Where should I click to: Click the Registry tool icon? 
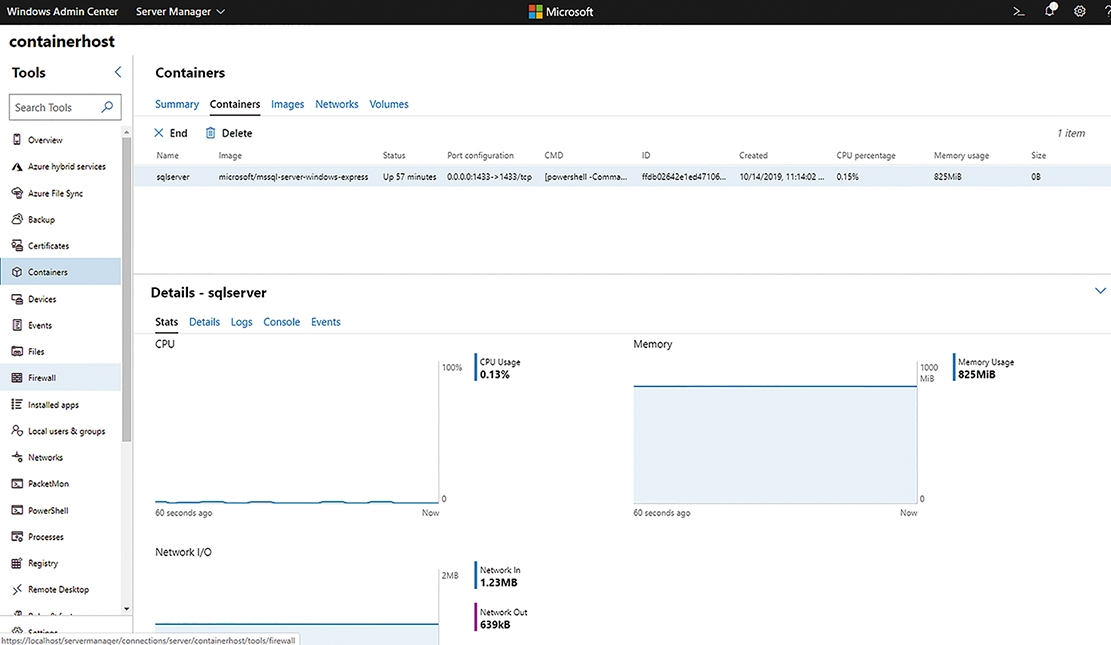17,563
